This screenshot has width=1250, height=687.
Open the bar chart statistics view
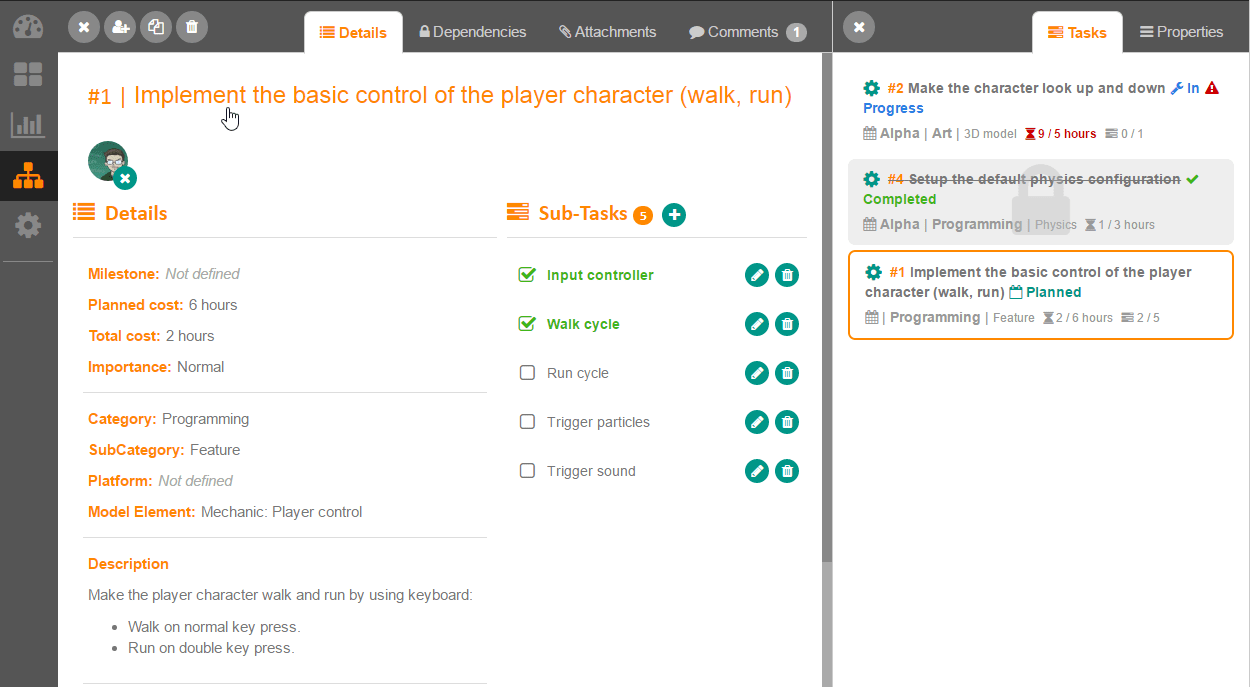point(28,125)
